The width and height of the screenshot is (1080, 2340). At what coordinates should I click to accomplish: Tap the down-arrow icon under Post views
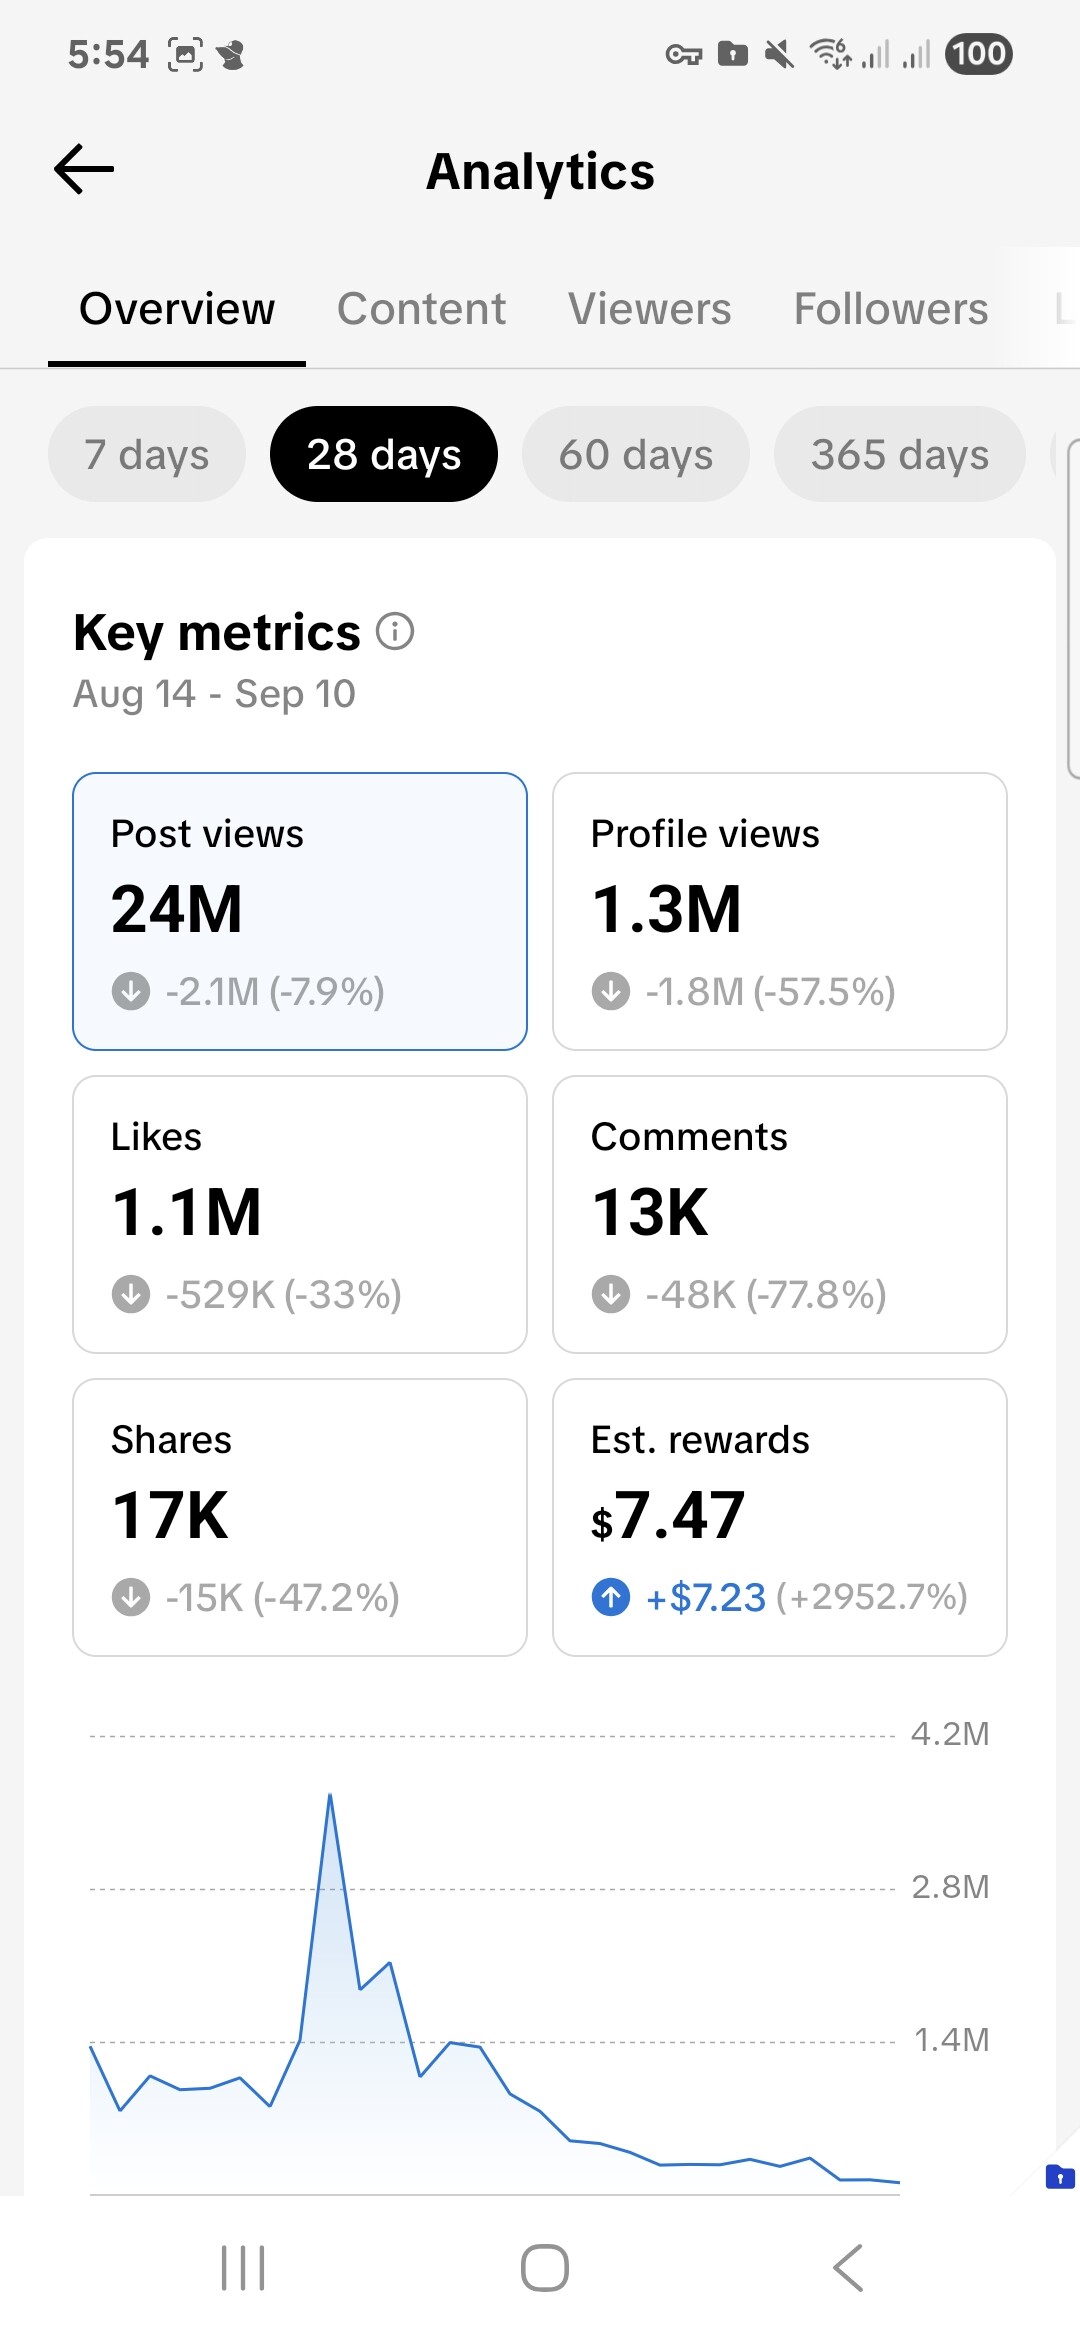click(x=131, y=992)
